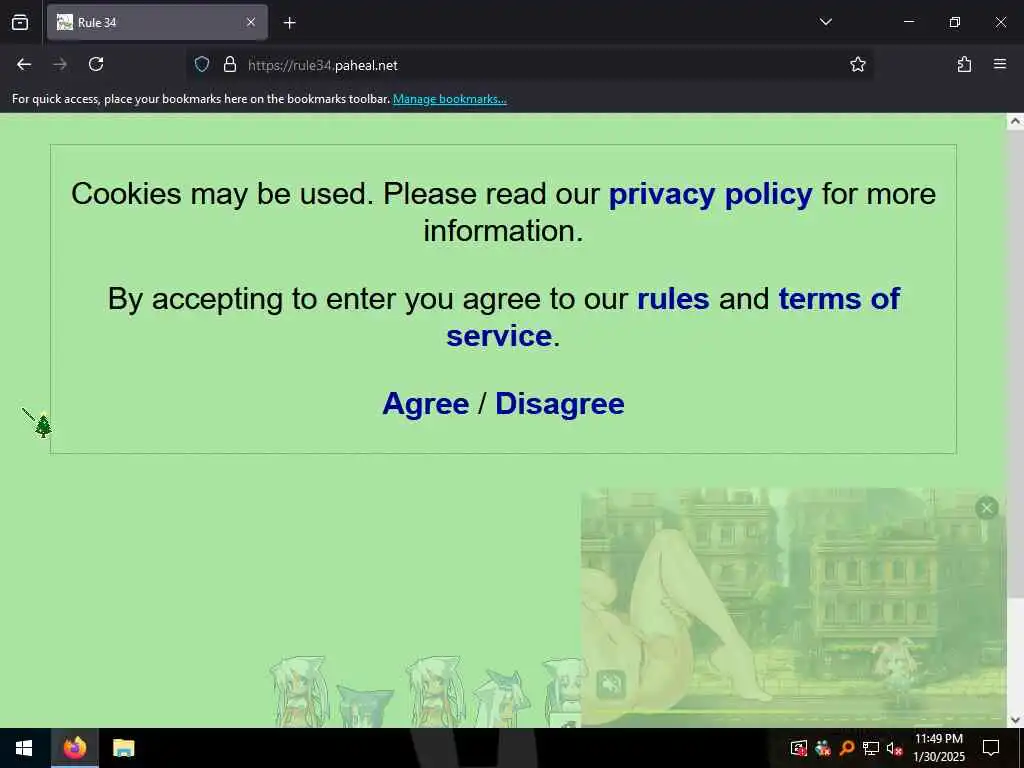The width and height of the screenshot is (1024, 768).
Task: Open the Windows notification center
Action: [x=991, y=748]
